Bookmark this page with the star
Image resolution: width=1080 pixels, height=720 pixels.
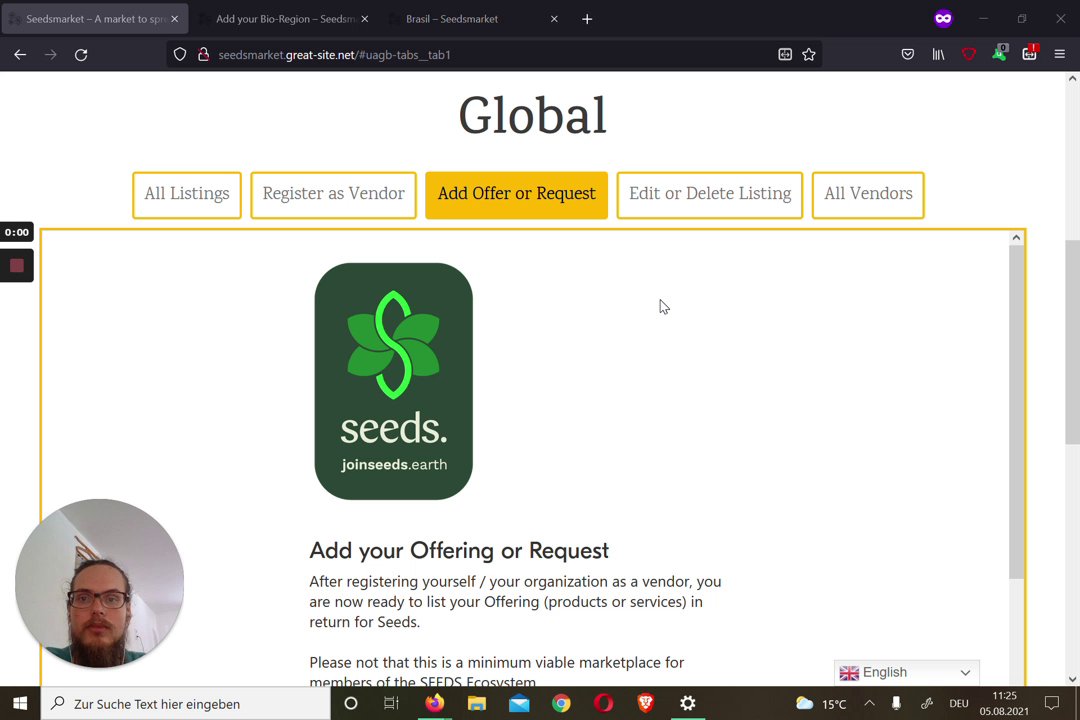[809, 54]
